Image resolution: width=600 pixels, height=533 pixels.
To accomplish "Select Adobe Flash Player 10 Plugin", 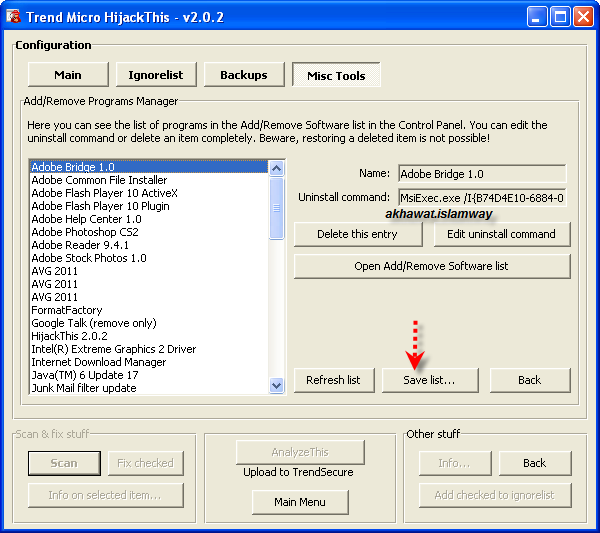I will [149, 206].
